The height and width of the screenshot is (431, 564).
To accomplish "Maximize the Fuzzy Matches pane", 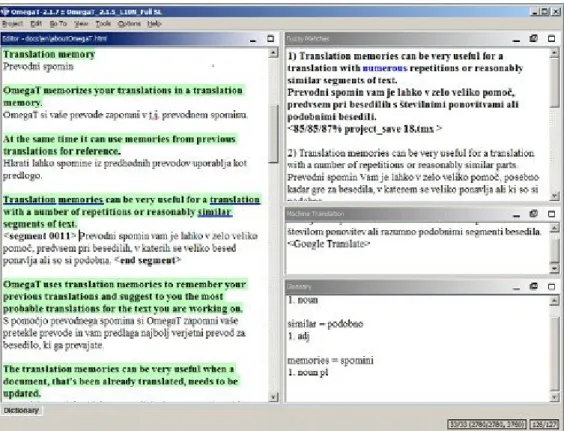I will 551,38.
